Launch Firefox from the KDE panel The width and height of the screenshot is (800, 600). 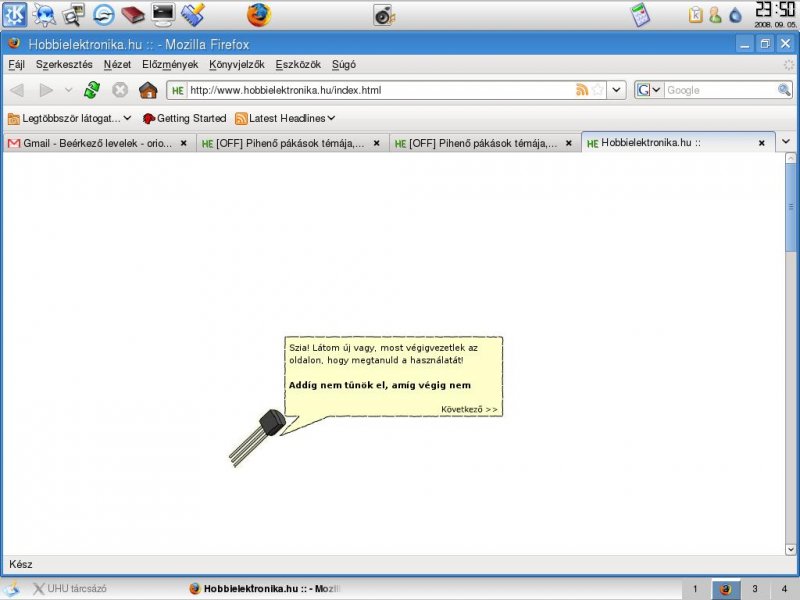pos(259,14)
